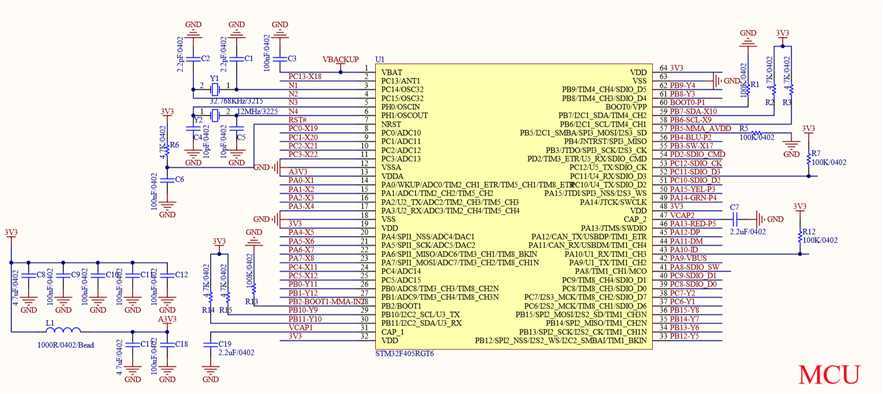
Task: Click the VBACKUP power port label
Action: (x=341, y=59)
